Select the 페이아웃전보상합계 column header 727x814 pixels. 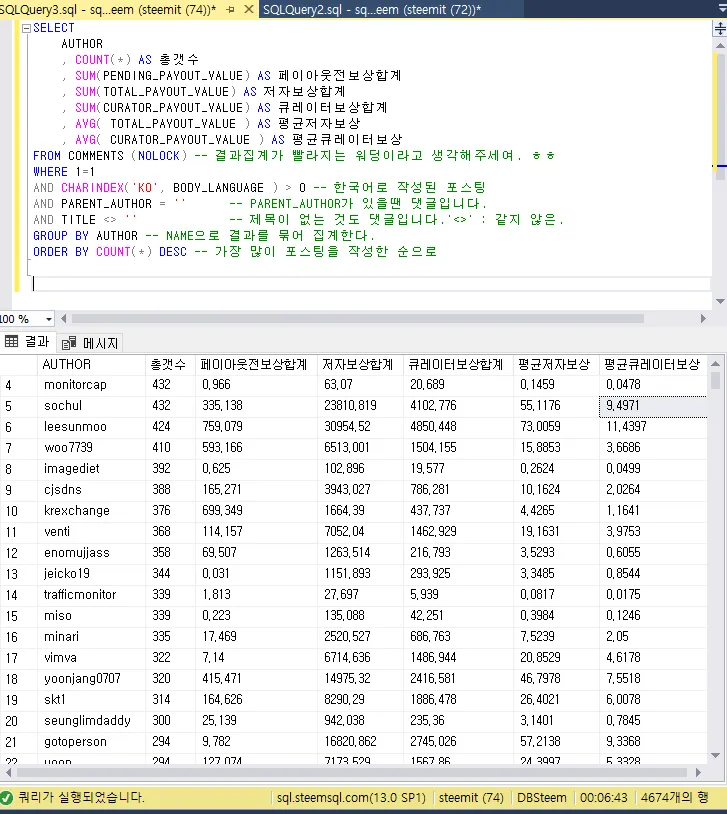[256, 364]
